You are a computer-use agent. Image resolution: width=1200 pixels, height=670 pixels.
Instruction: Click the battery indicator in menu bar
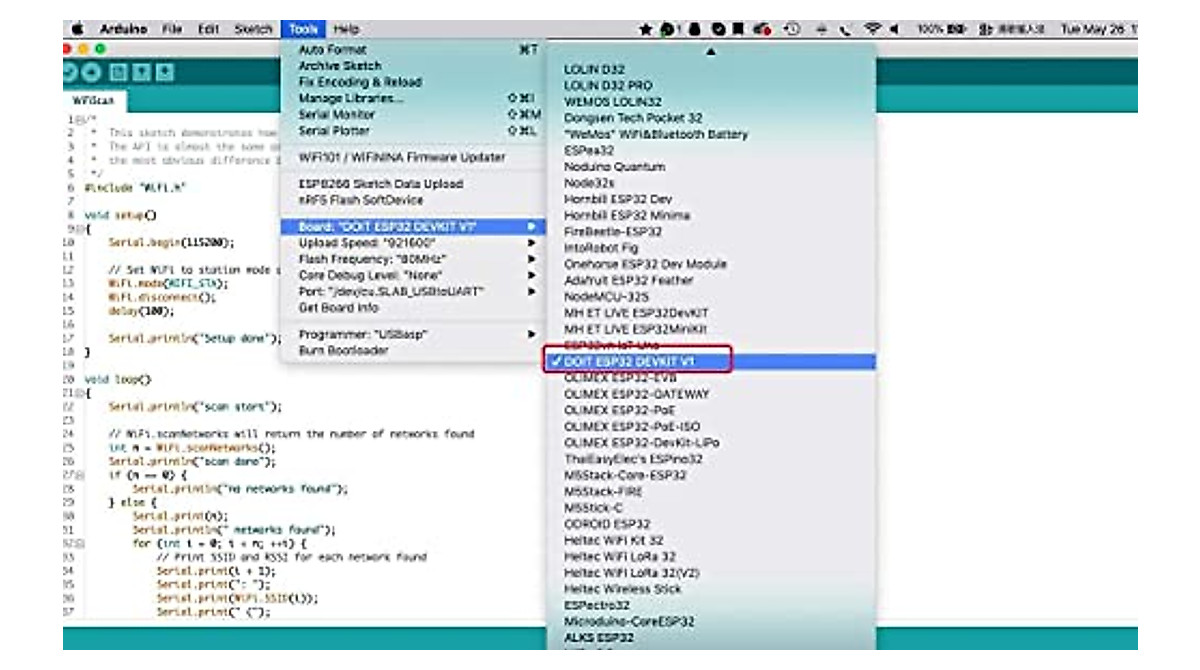[953, 27]
